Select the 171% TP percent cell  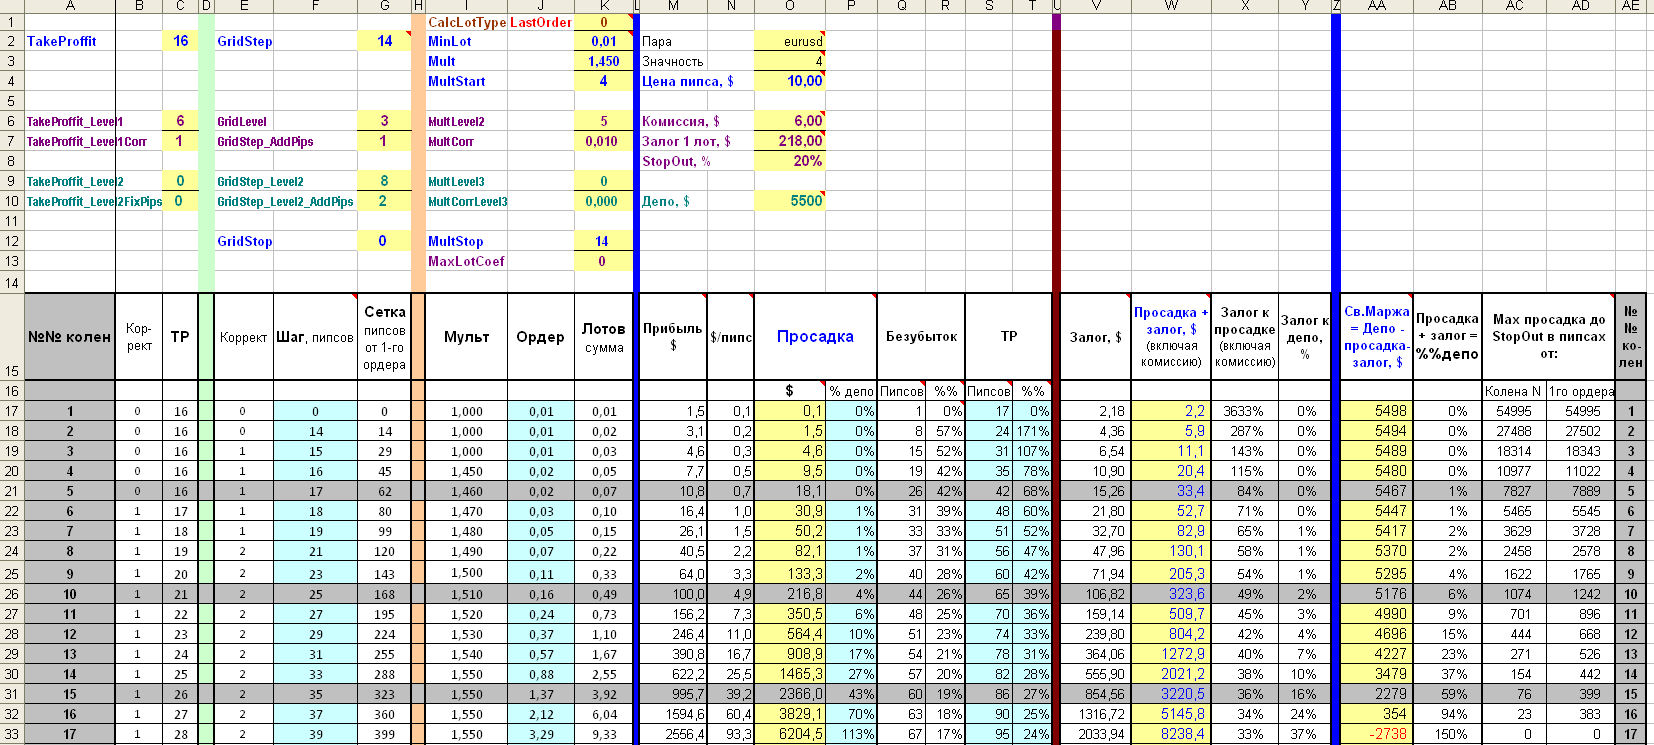tap(1034, 431)
